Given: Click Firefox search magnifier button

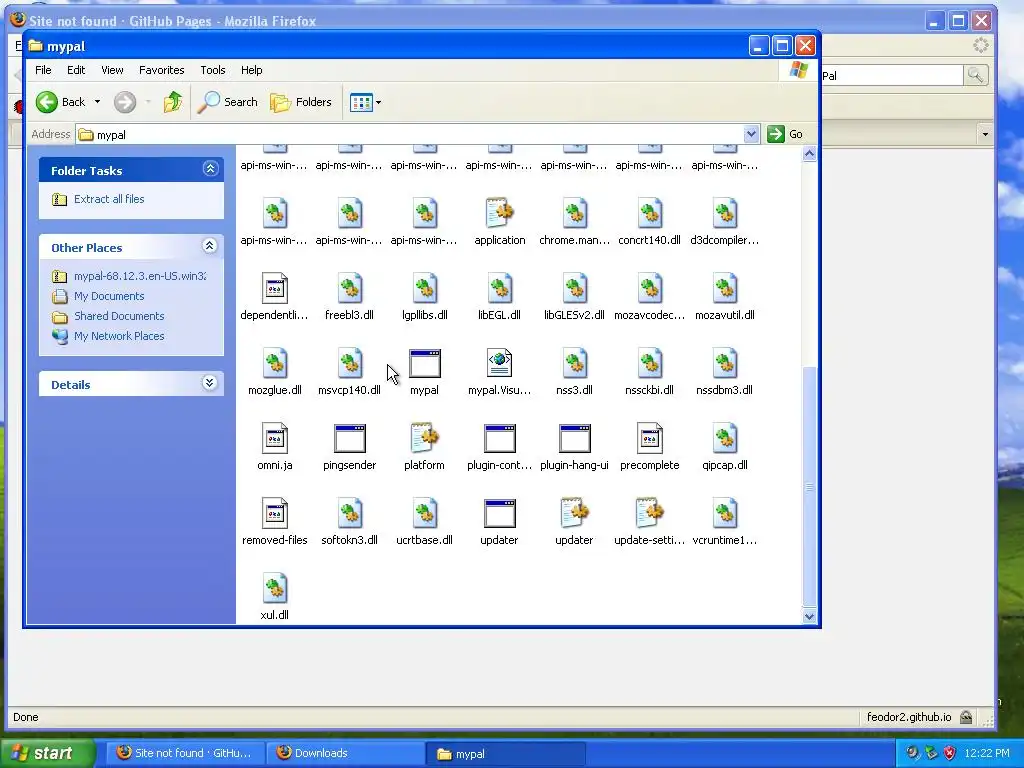Looking at the screenshot, I should [975, 75].
